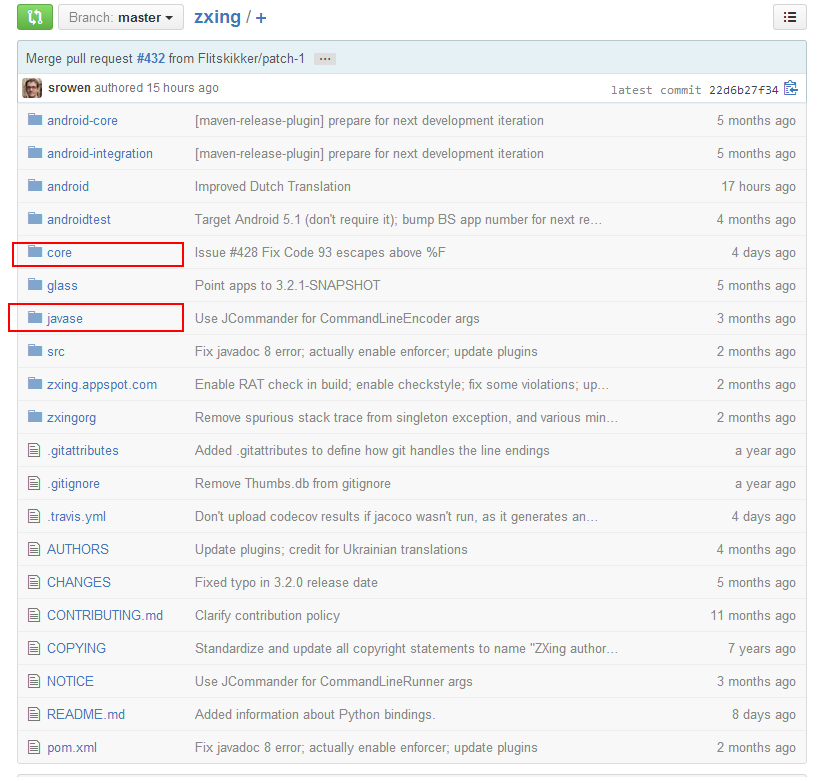Click the list view icon button
The width and height of the screenshot is (817, 777).
pos(790,17)
